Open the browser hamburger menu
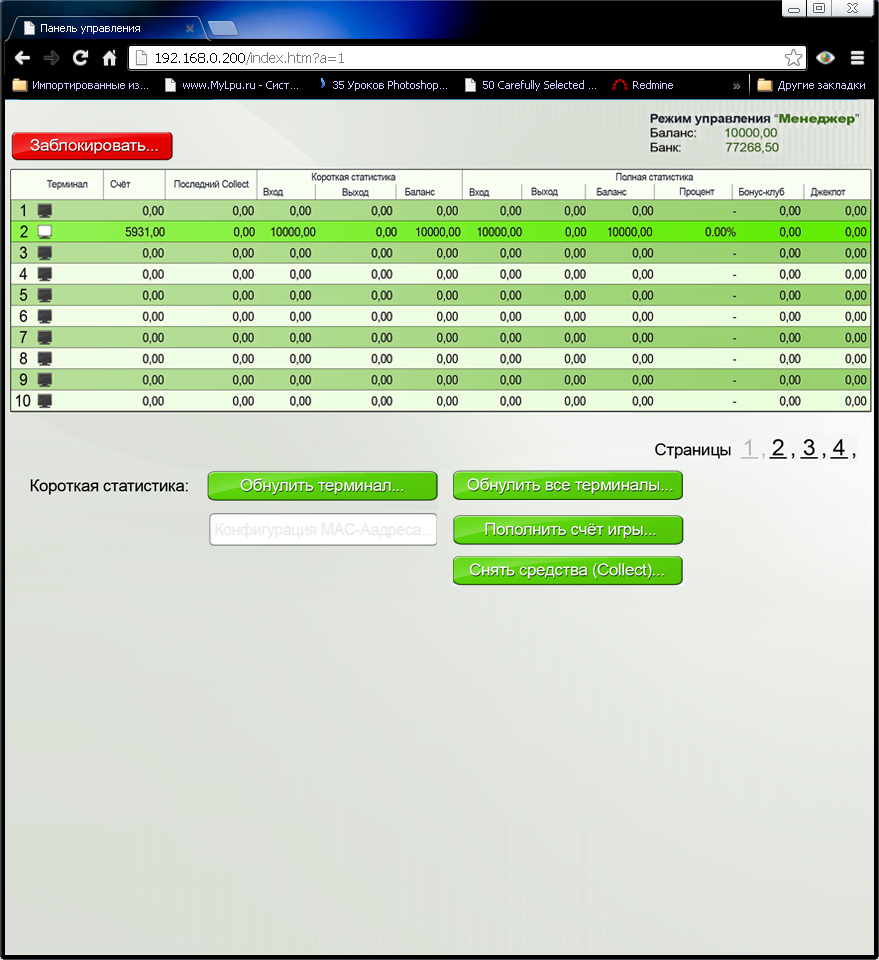This screenshot has height=960, width=879. [858, 58]
